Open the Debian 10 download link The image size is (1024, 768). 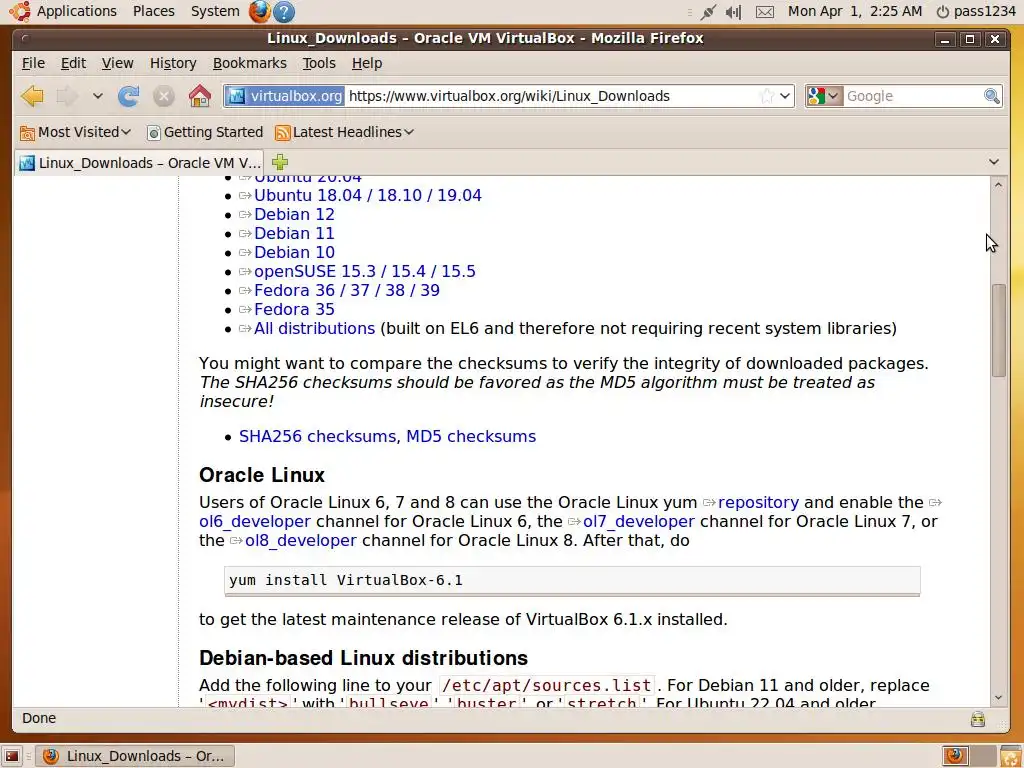(294, 252)
